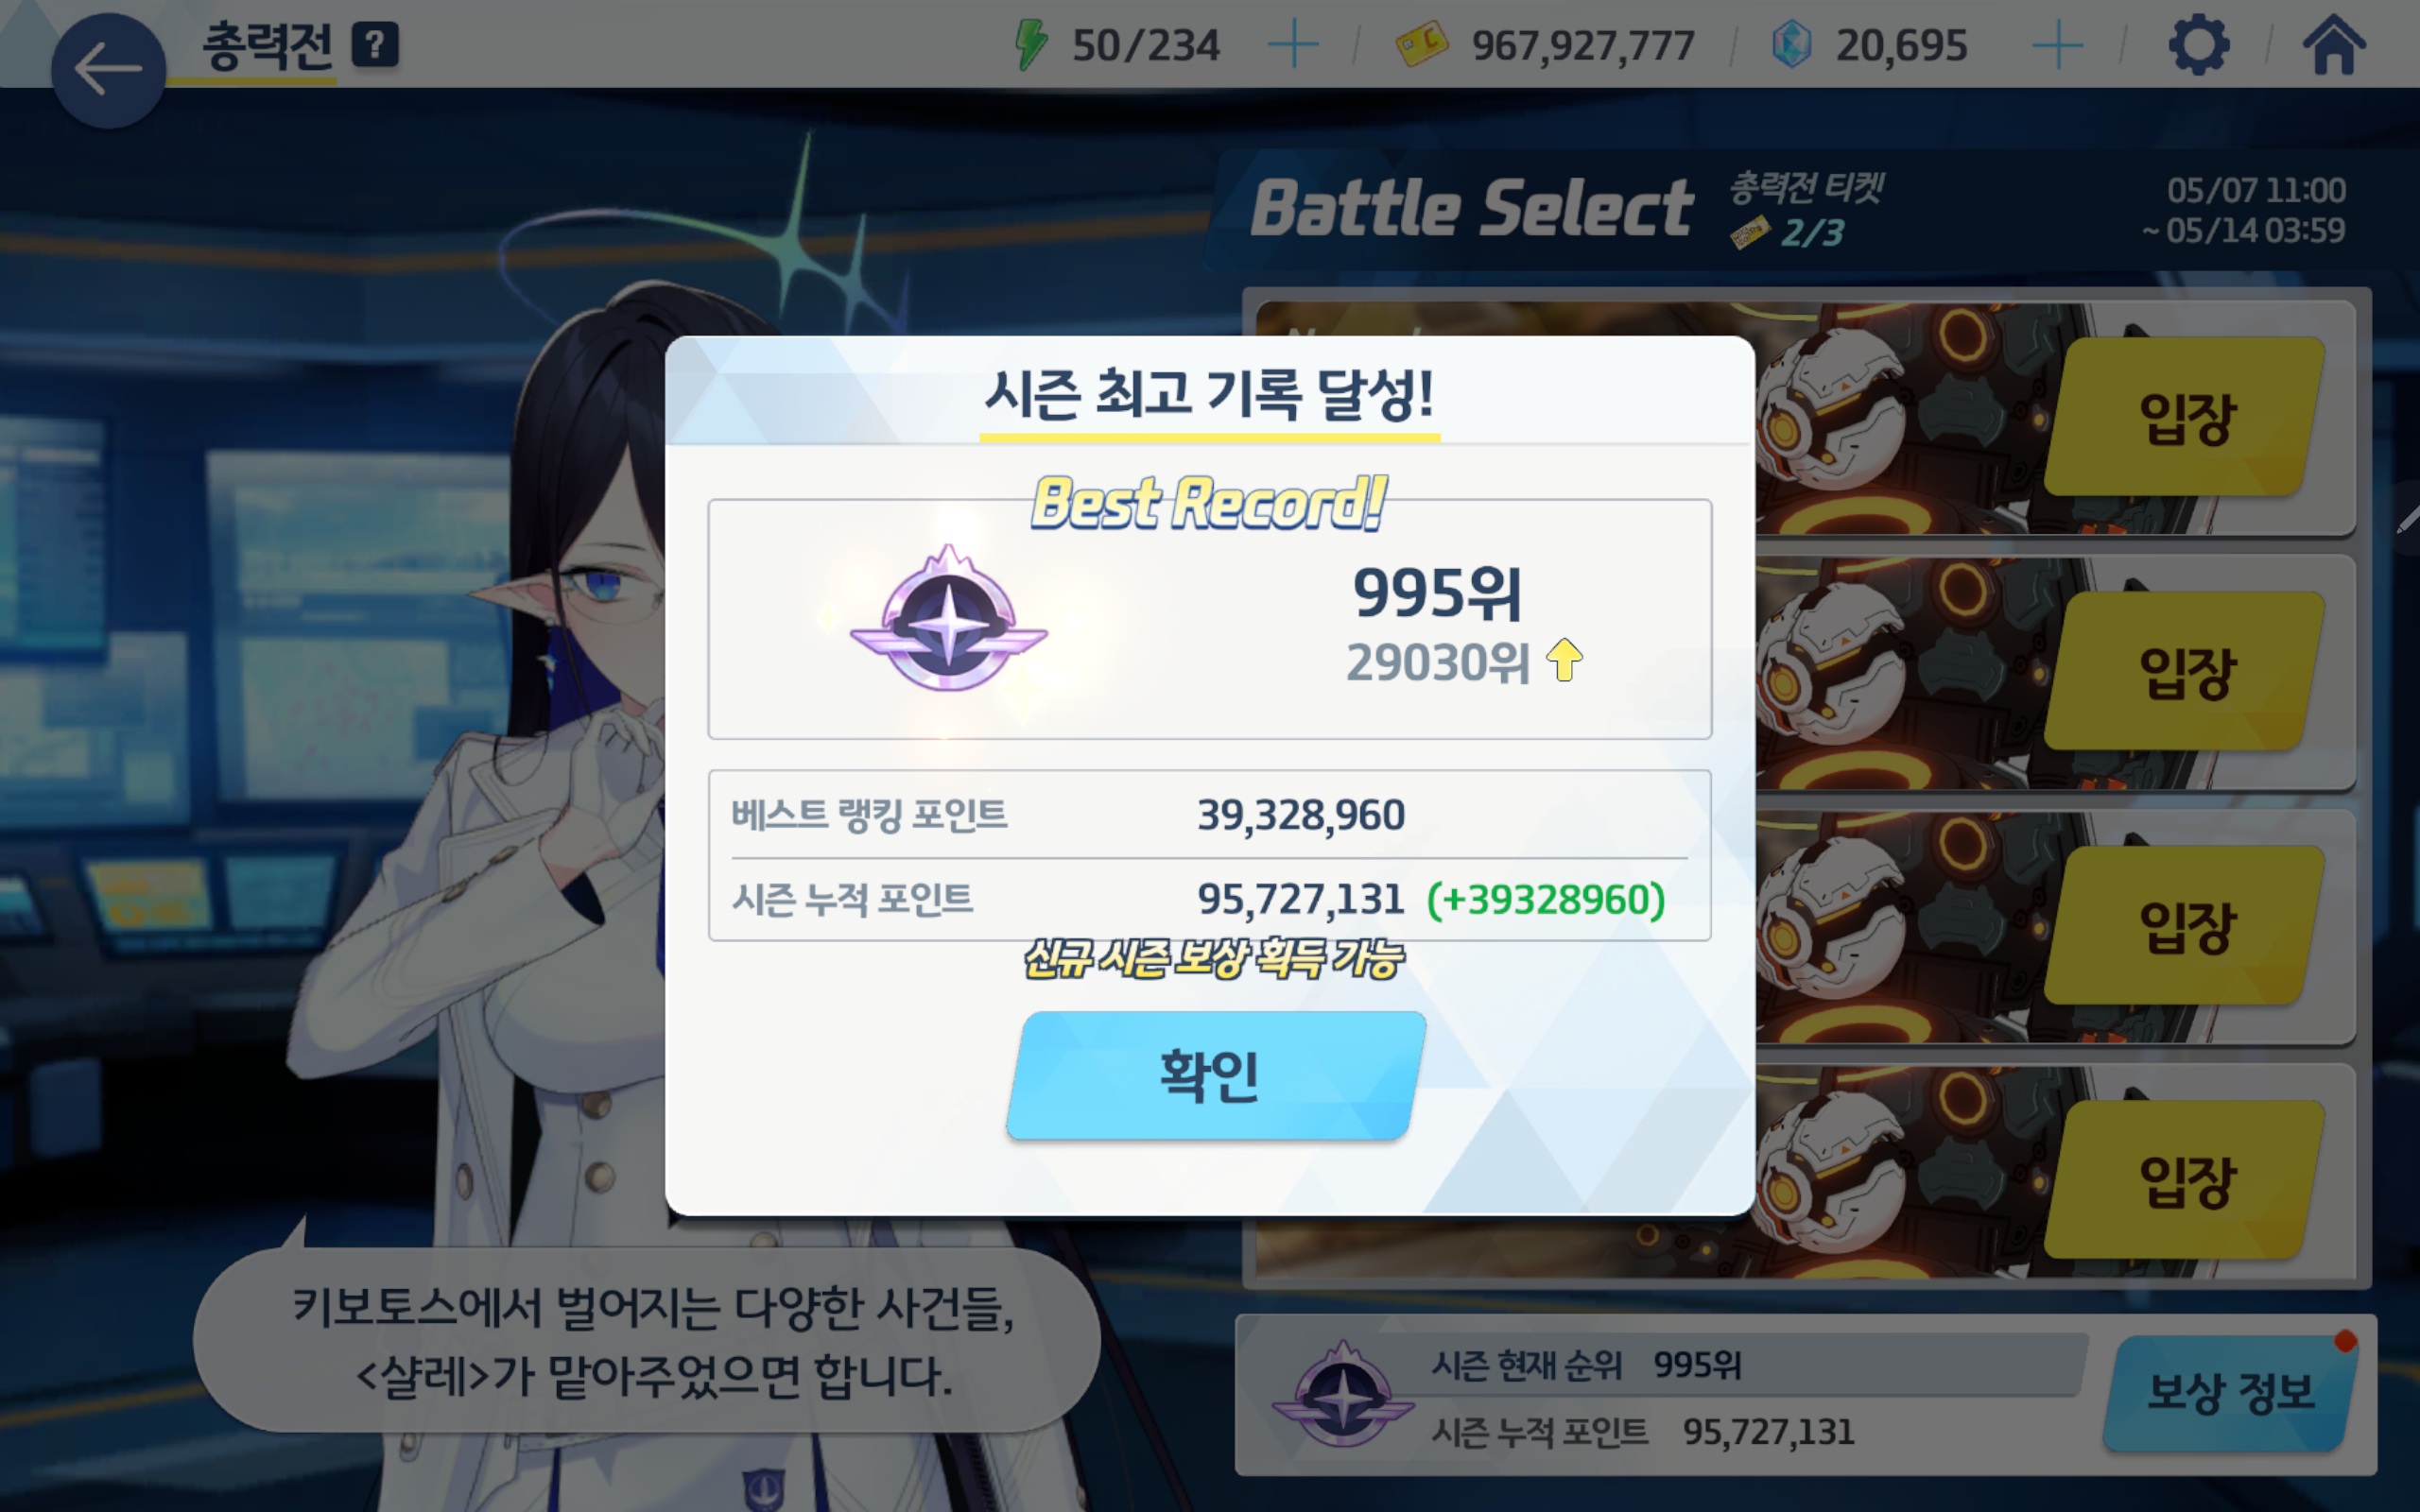This screenshot has width=2420, height=1512.
Task: Click the back arrow button
Action: click(108, 70)
